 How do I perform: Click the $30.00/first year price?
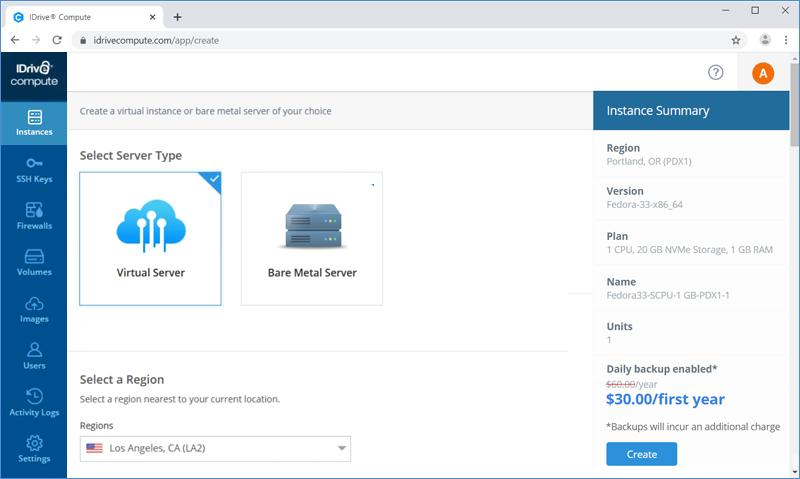point(665,399)
